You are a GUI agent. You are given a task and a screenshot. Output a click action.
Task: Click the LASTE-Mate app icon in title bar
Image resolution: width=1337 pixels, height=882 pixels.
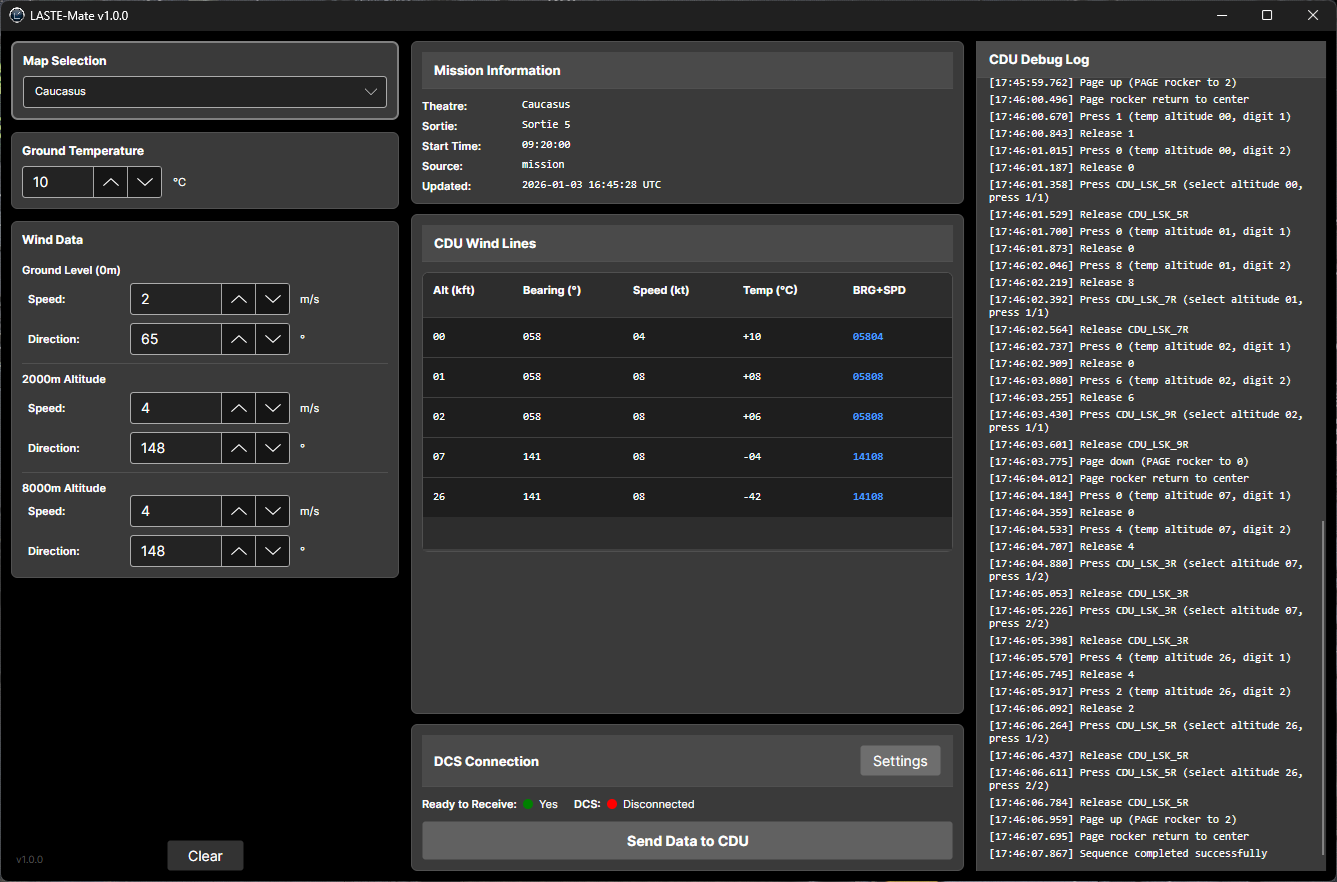[x=16, y=15]
